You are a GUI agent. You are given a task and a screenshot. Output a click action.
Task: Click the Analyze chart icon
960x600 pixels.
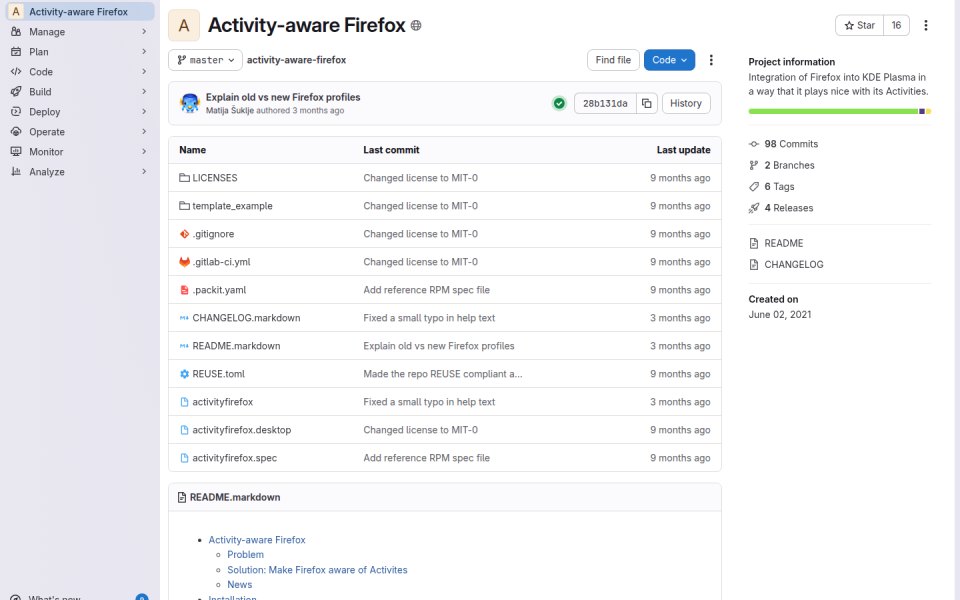click(16, 172)
